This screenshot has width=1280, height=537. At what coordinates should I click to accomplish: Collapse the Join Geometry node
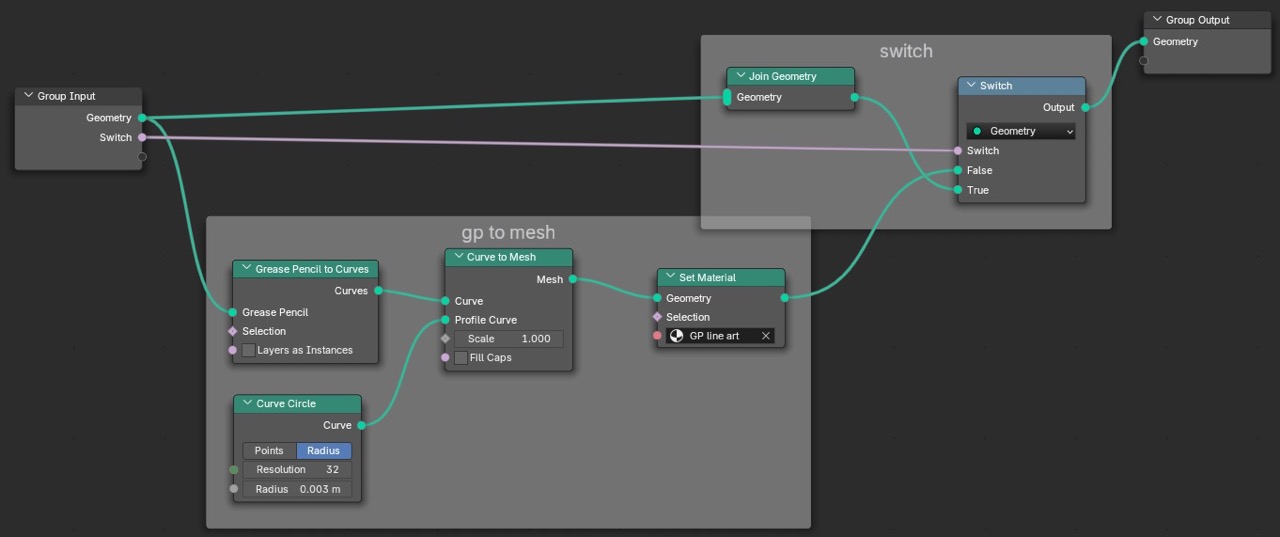pyautogui.click(x=740, y=76)
